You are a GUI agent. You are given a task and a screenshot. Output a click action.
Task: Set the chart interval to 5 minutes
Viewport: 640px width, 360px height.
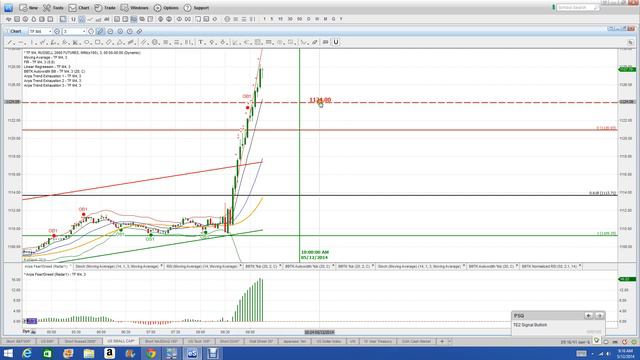[x=272, y=19]
